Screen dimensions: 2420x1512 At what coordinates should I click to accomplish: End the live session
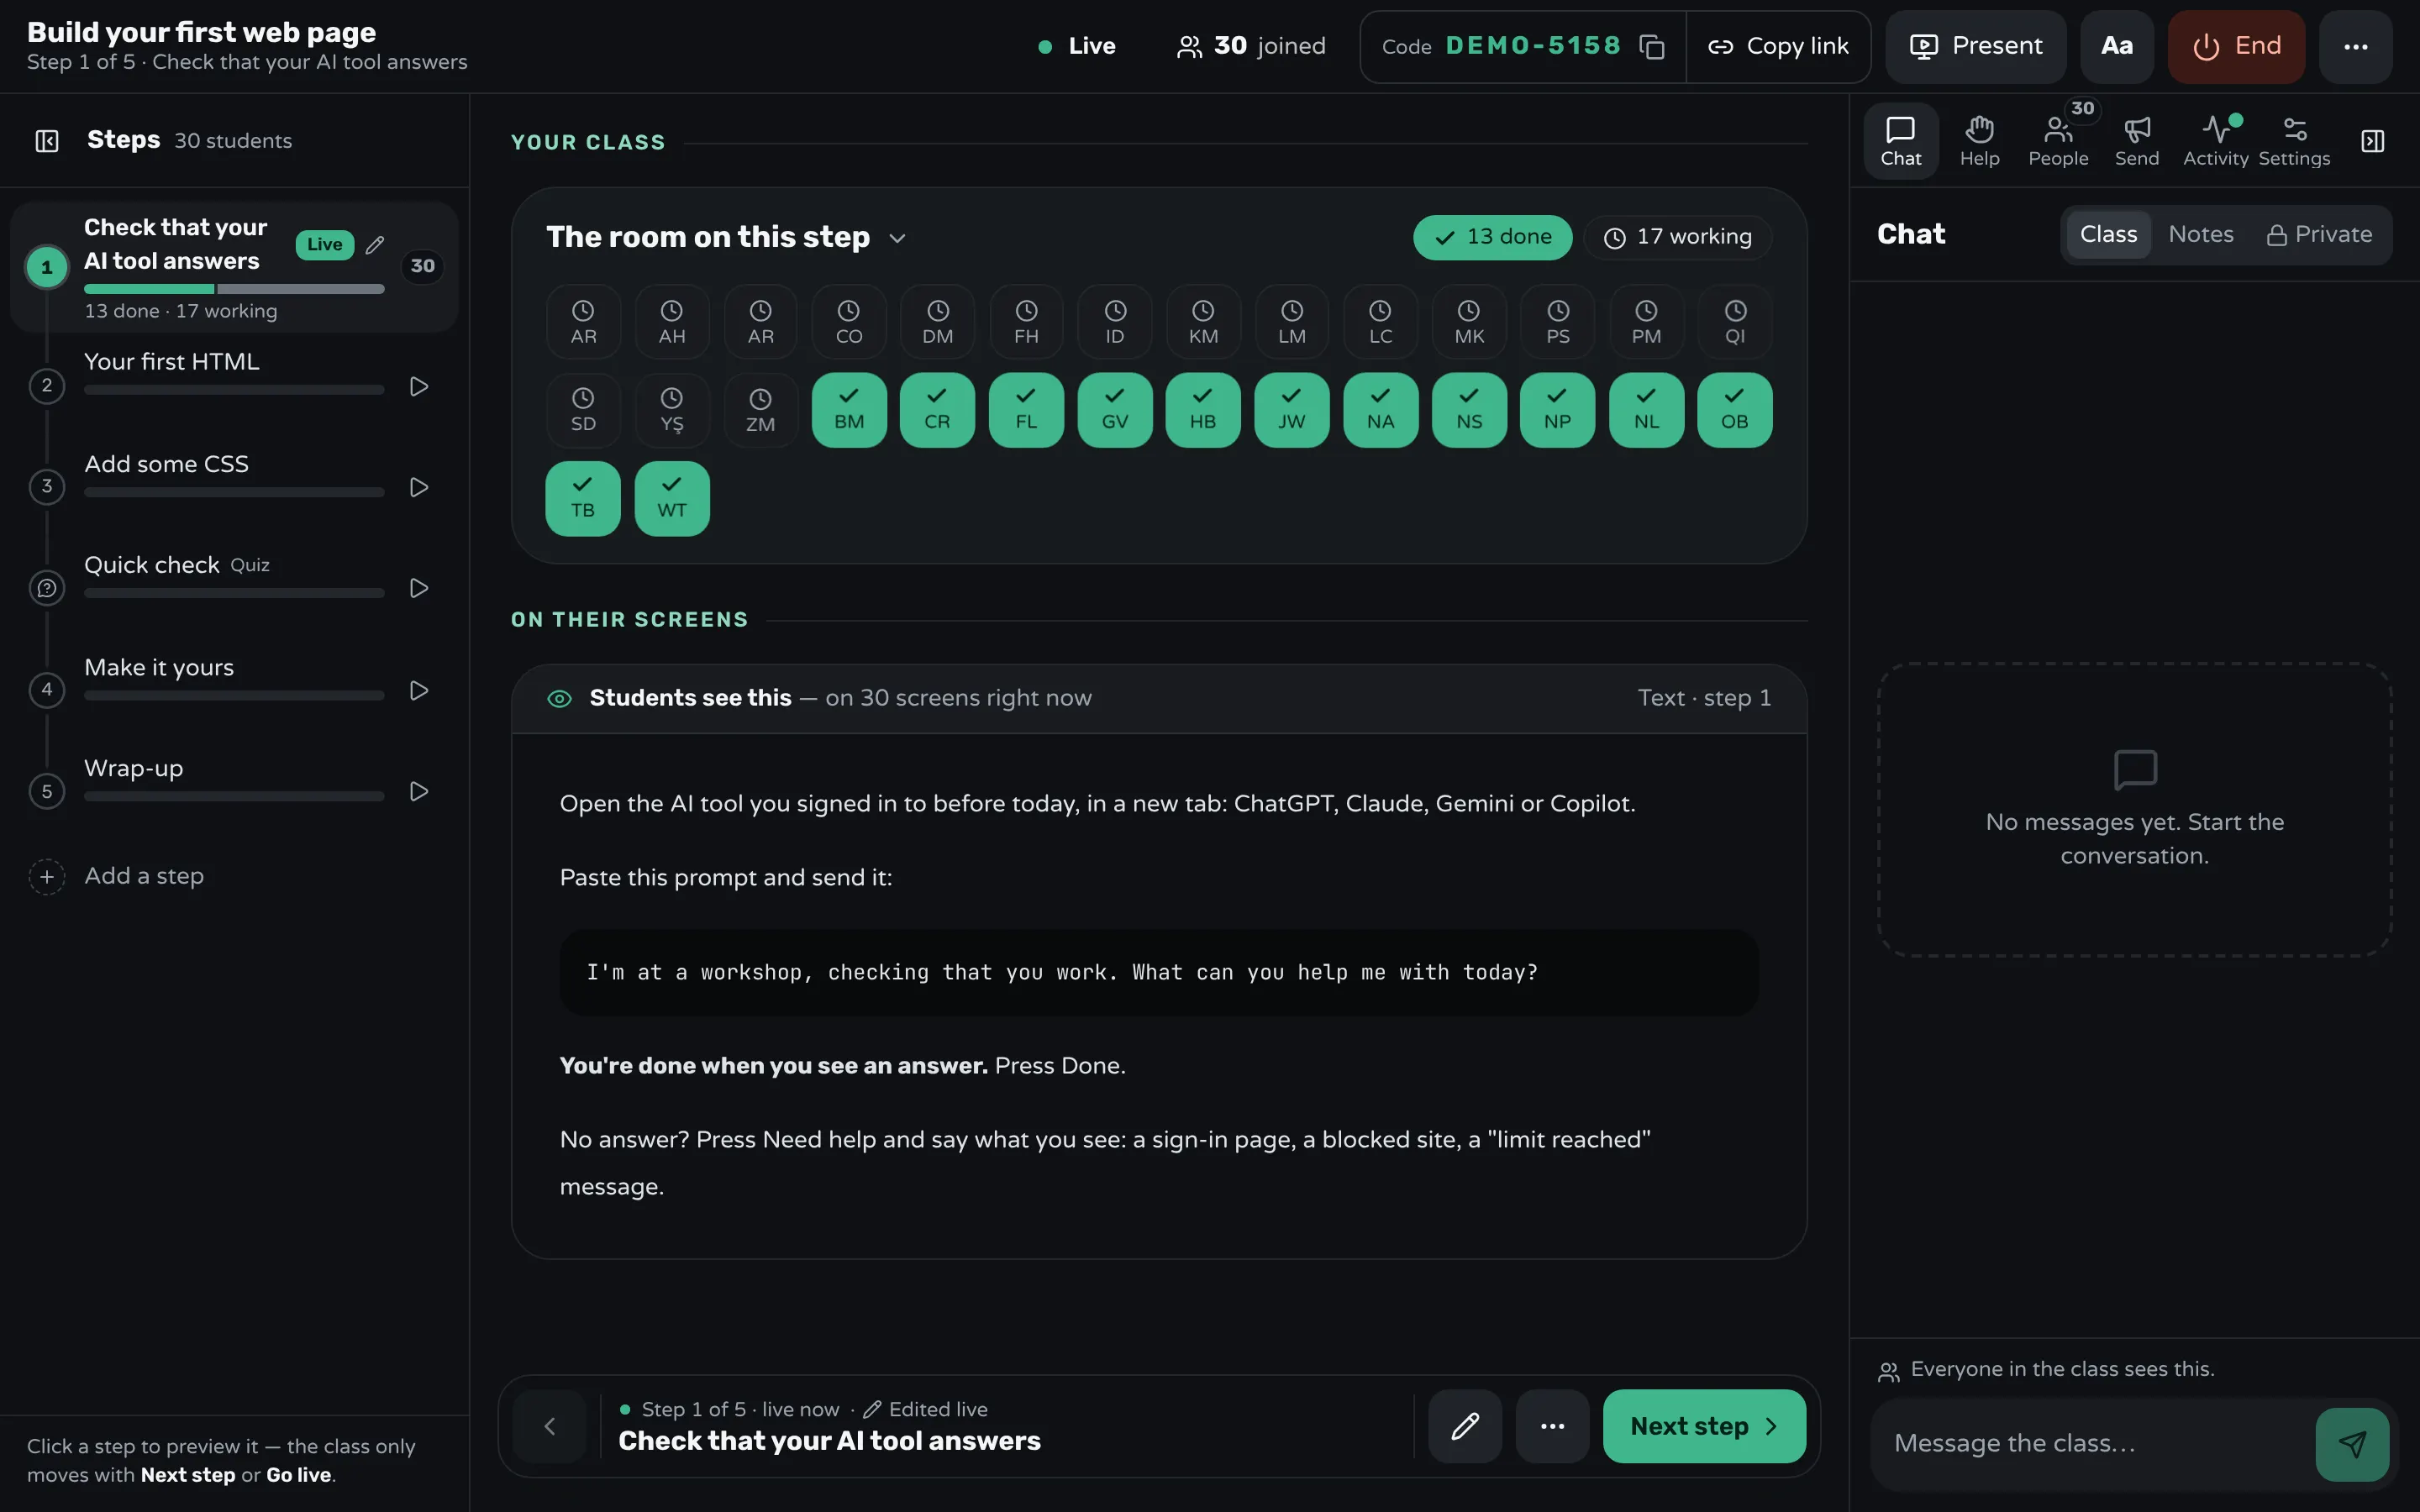[x=2236, y=47]
